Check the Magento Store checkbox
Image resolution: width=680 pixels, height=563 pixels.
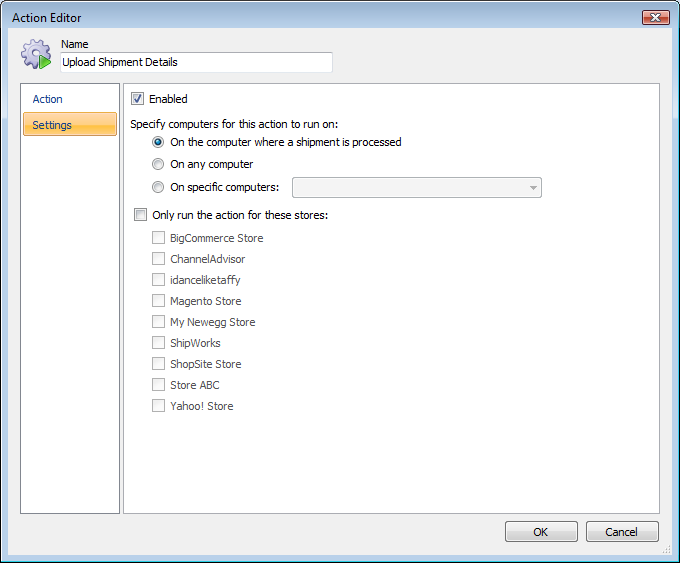coord(158,301)
